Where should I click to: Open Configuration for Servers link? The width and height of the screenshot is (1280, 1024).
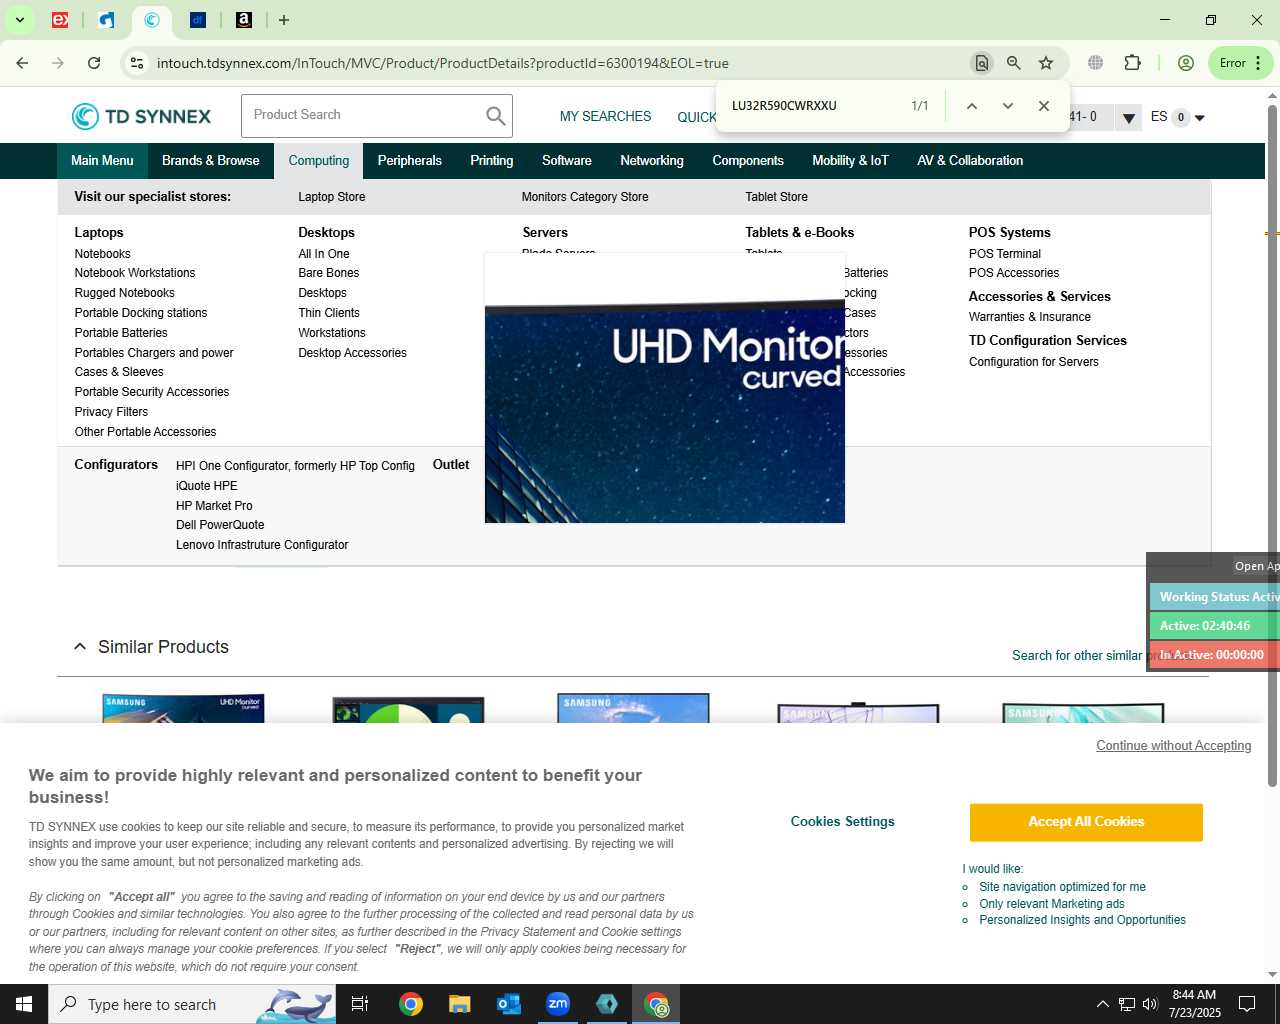1033,362
